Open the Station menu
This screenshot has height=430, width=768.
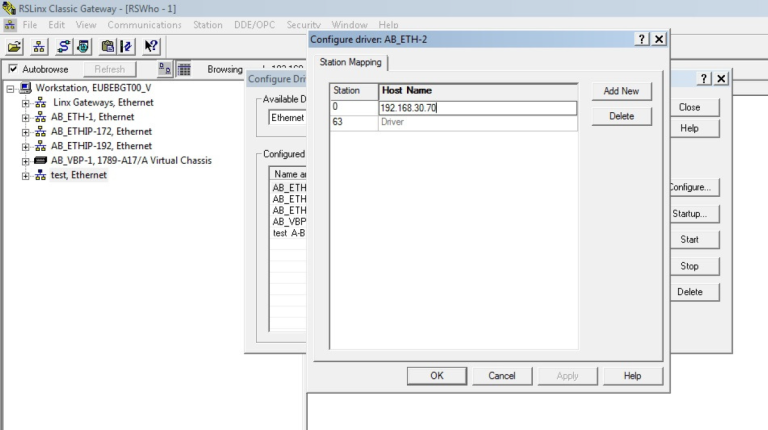(x=208, y=25)
